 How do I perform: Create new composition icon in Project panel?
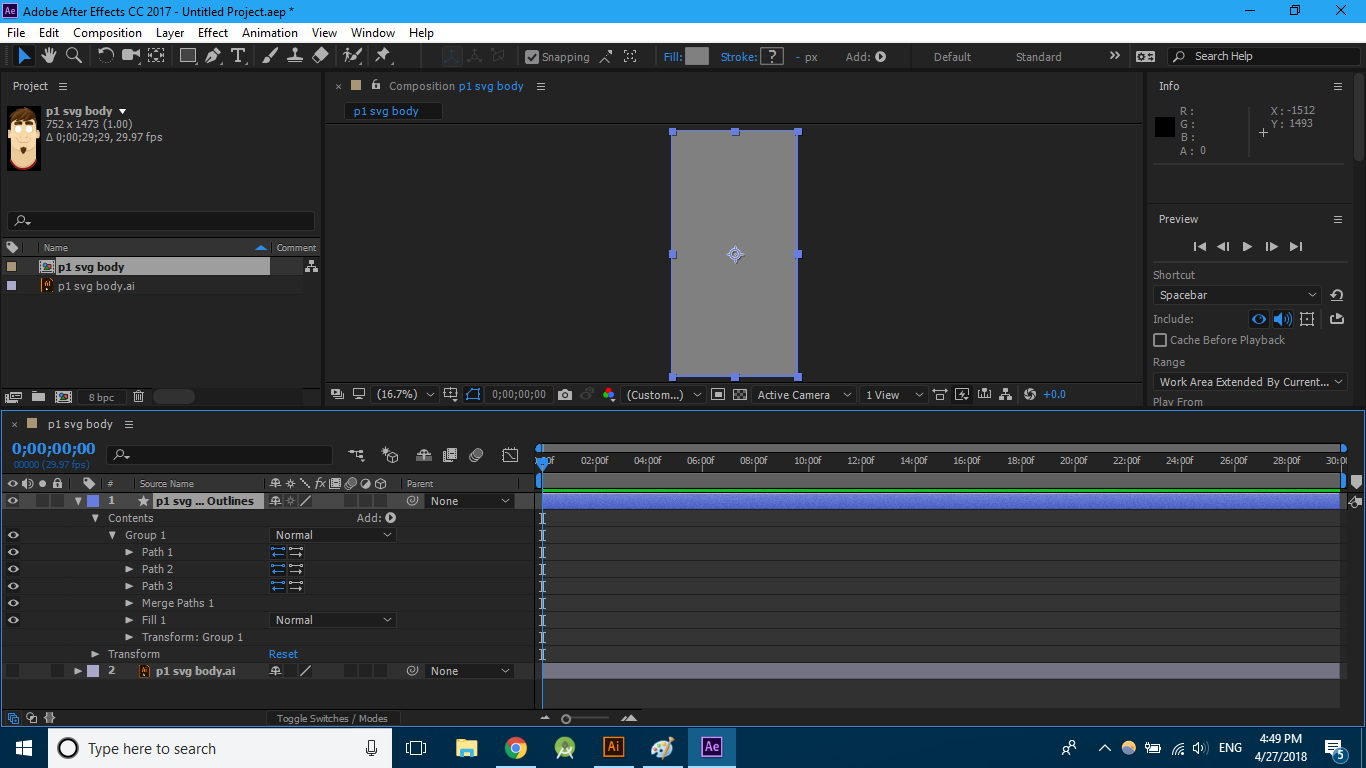(x=63, y=397)
